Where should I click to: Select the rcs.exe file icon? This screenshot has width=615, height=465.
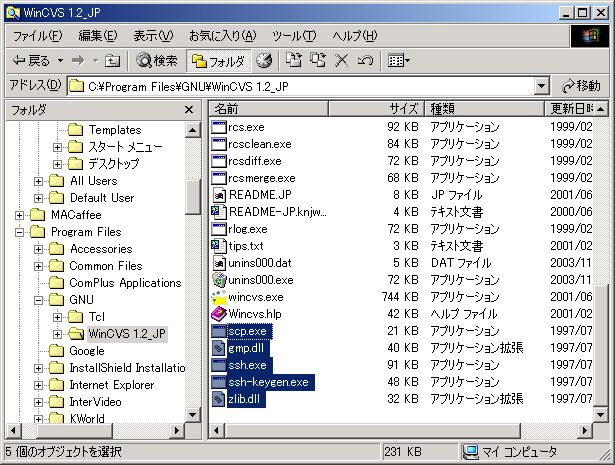tap(218, 127)
